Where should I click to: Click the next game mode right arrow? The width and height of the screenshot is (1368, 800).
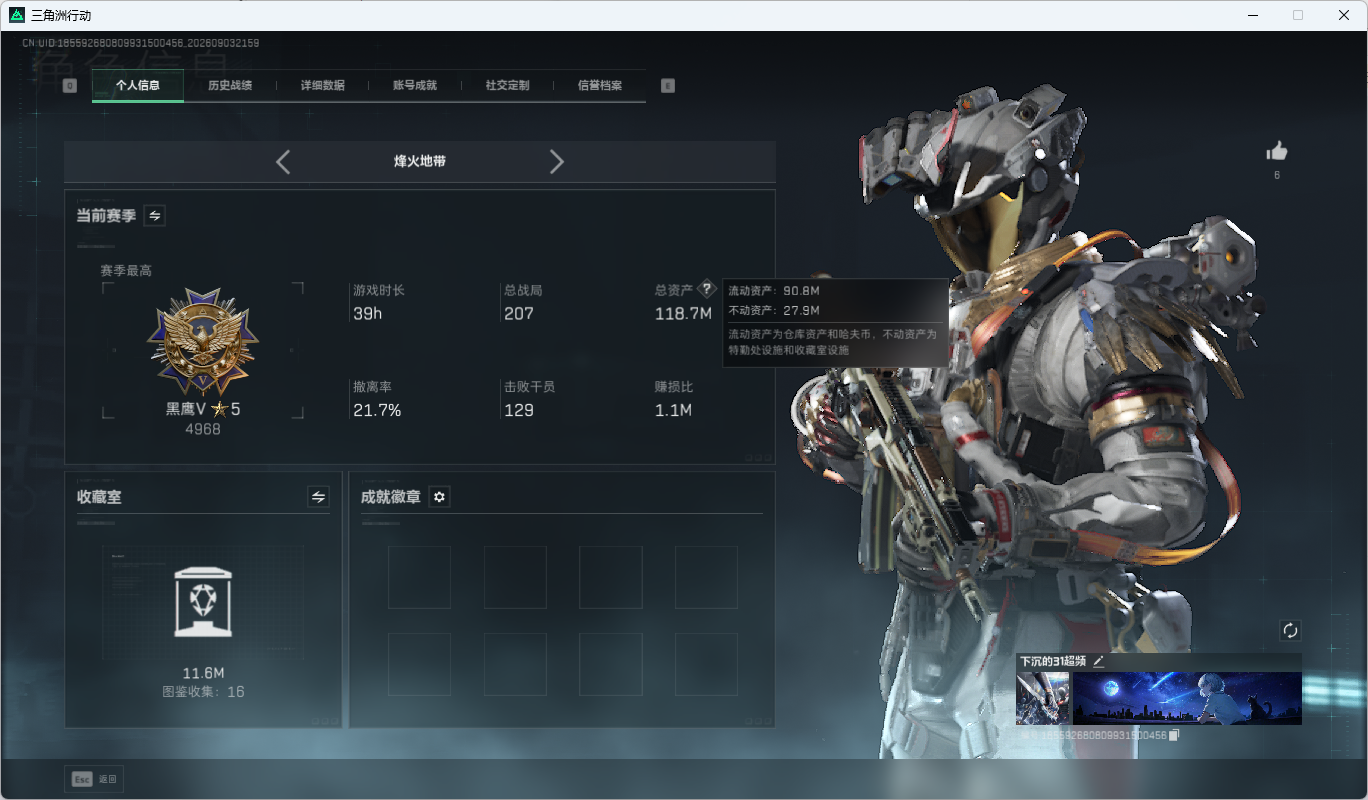click(x=557, y=162)
